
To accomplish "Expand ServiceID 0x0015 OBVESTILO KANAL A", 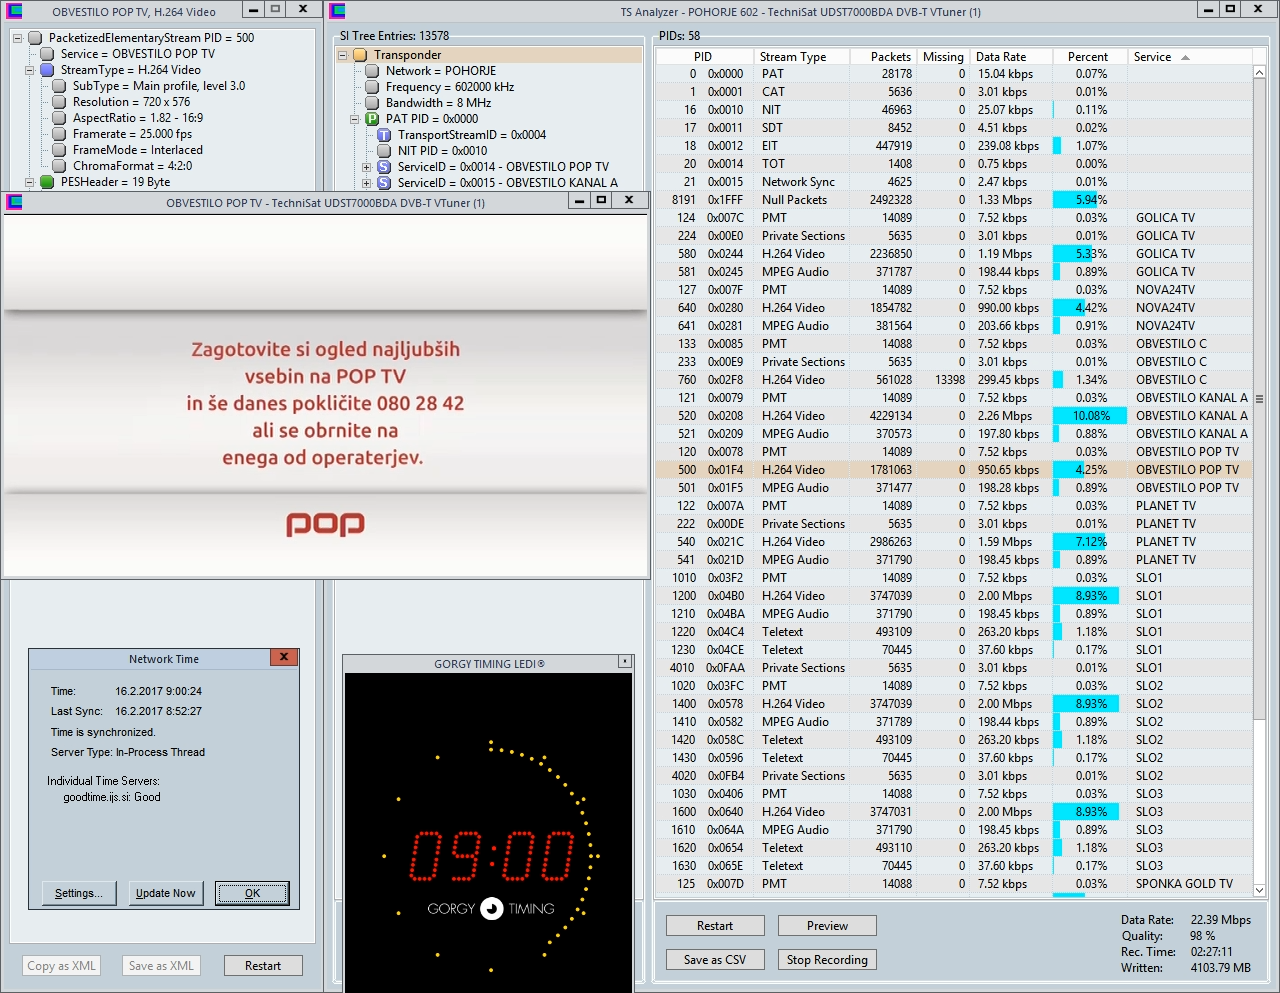I will [x=367, y=183].
